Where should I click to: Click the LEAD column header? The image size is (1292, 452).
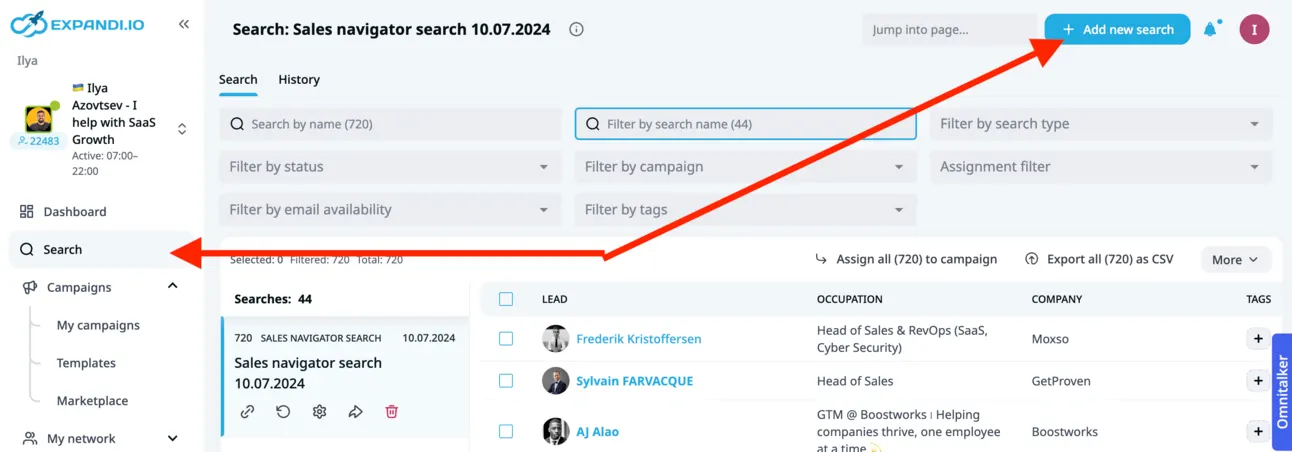click(554, 299)
